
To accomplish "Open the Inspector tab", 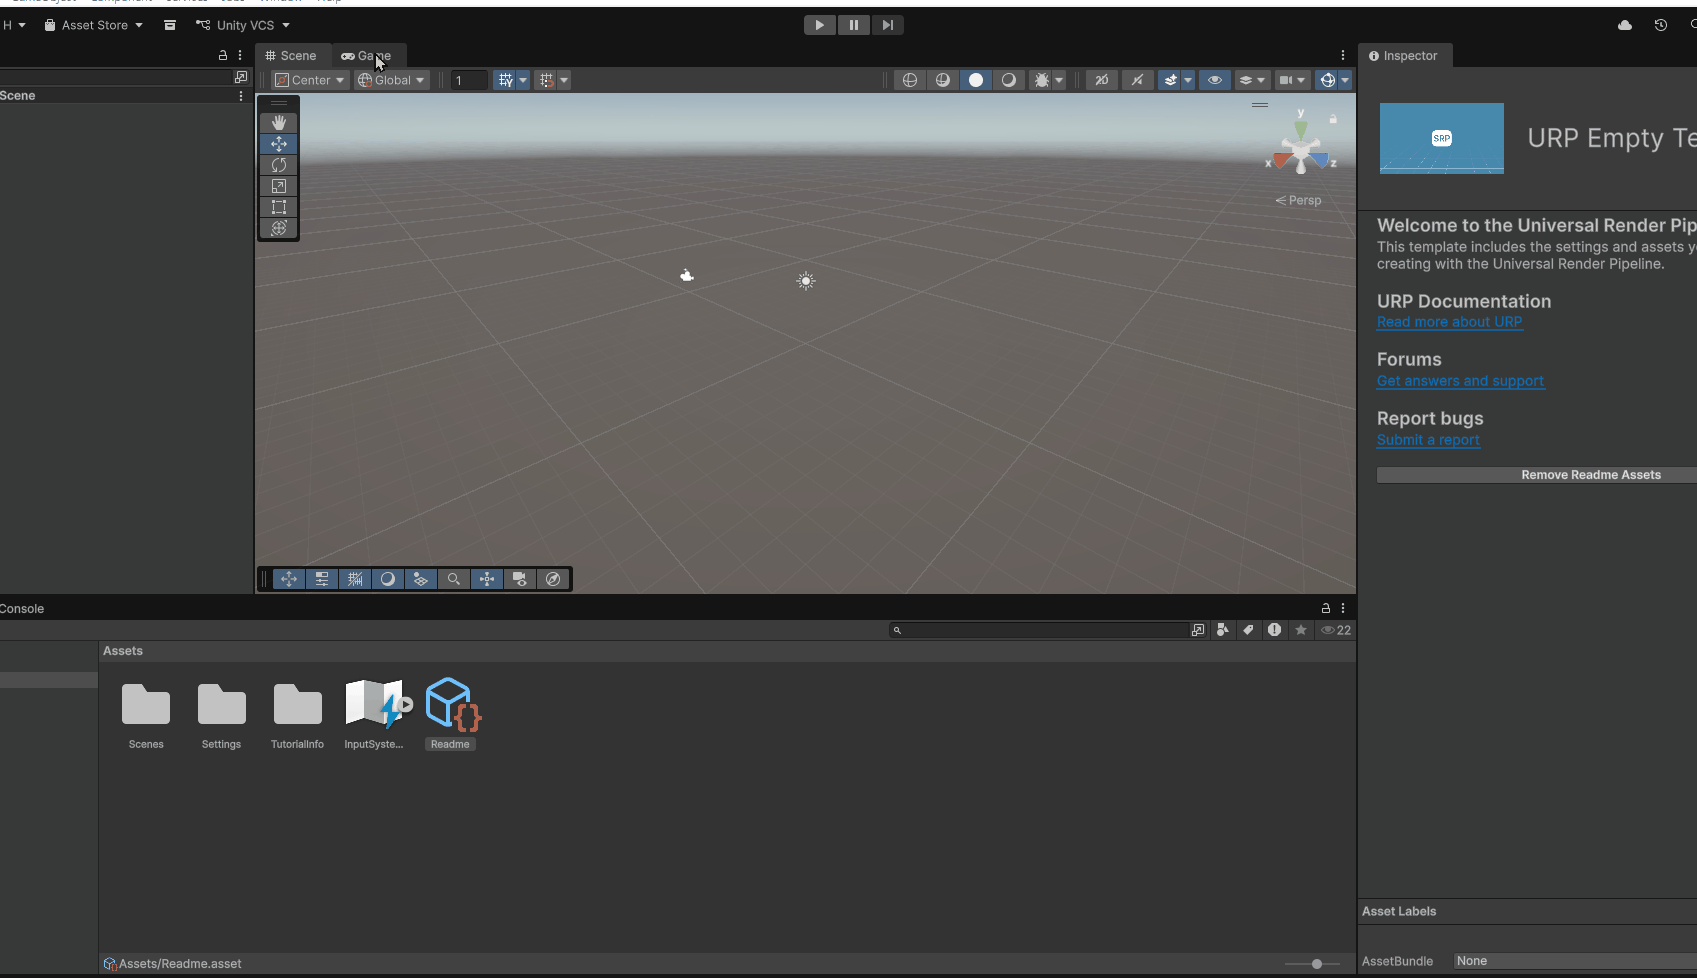I will click(1404, 56).
